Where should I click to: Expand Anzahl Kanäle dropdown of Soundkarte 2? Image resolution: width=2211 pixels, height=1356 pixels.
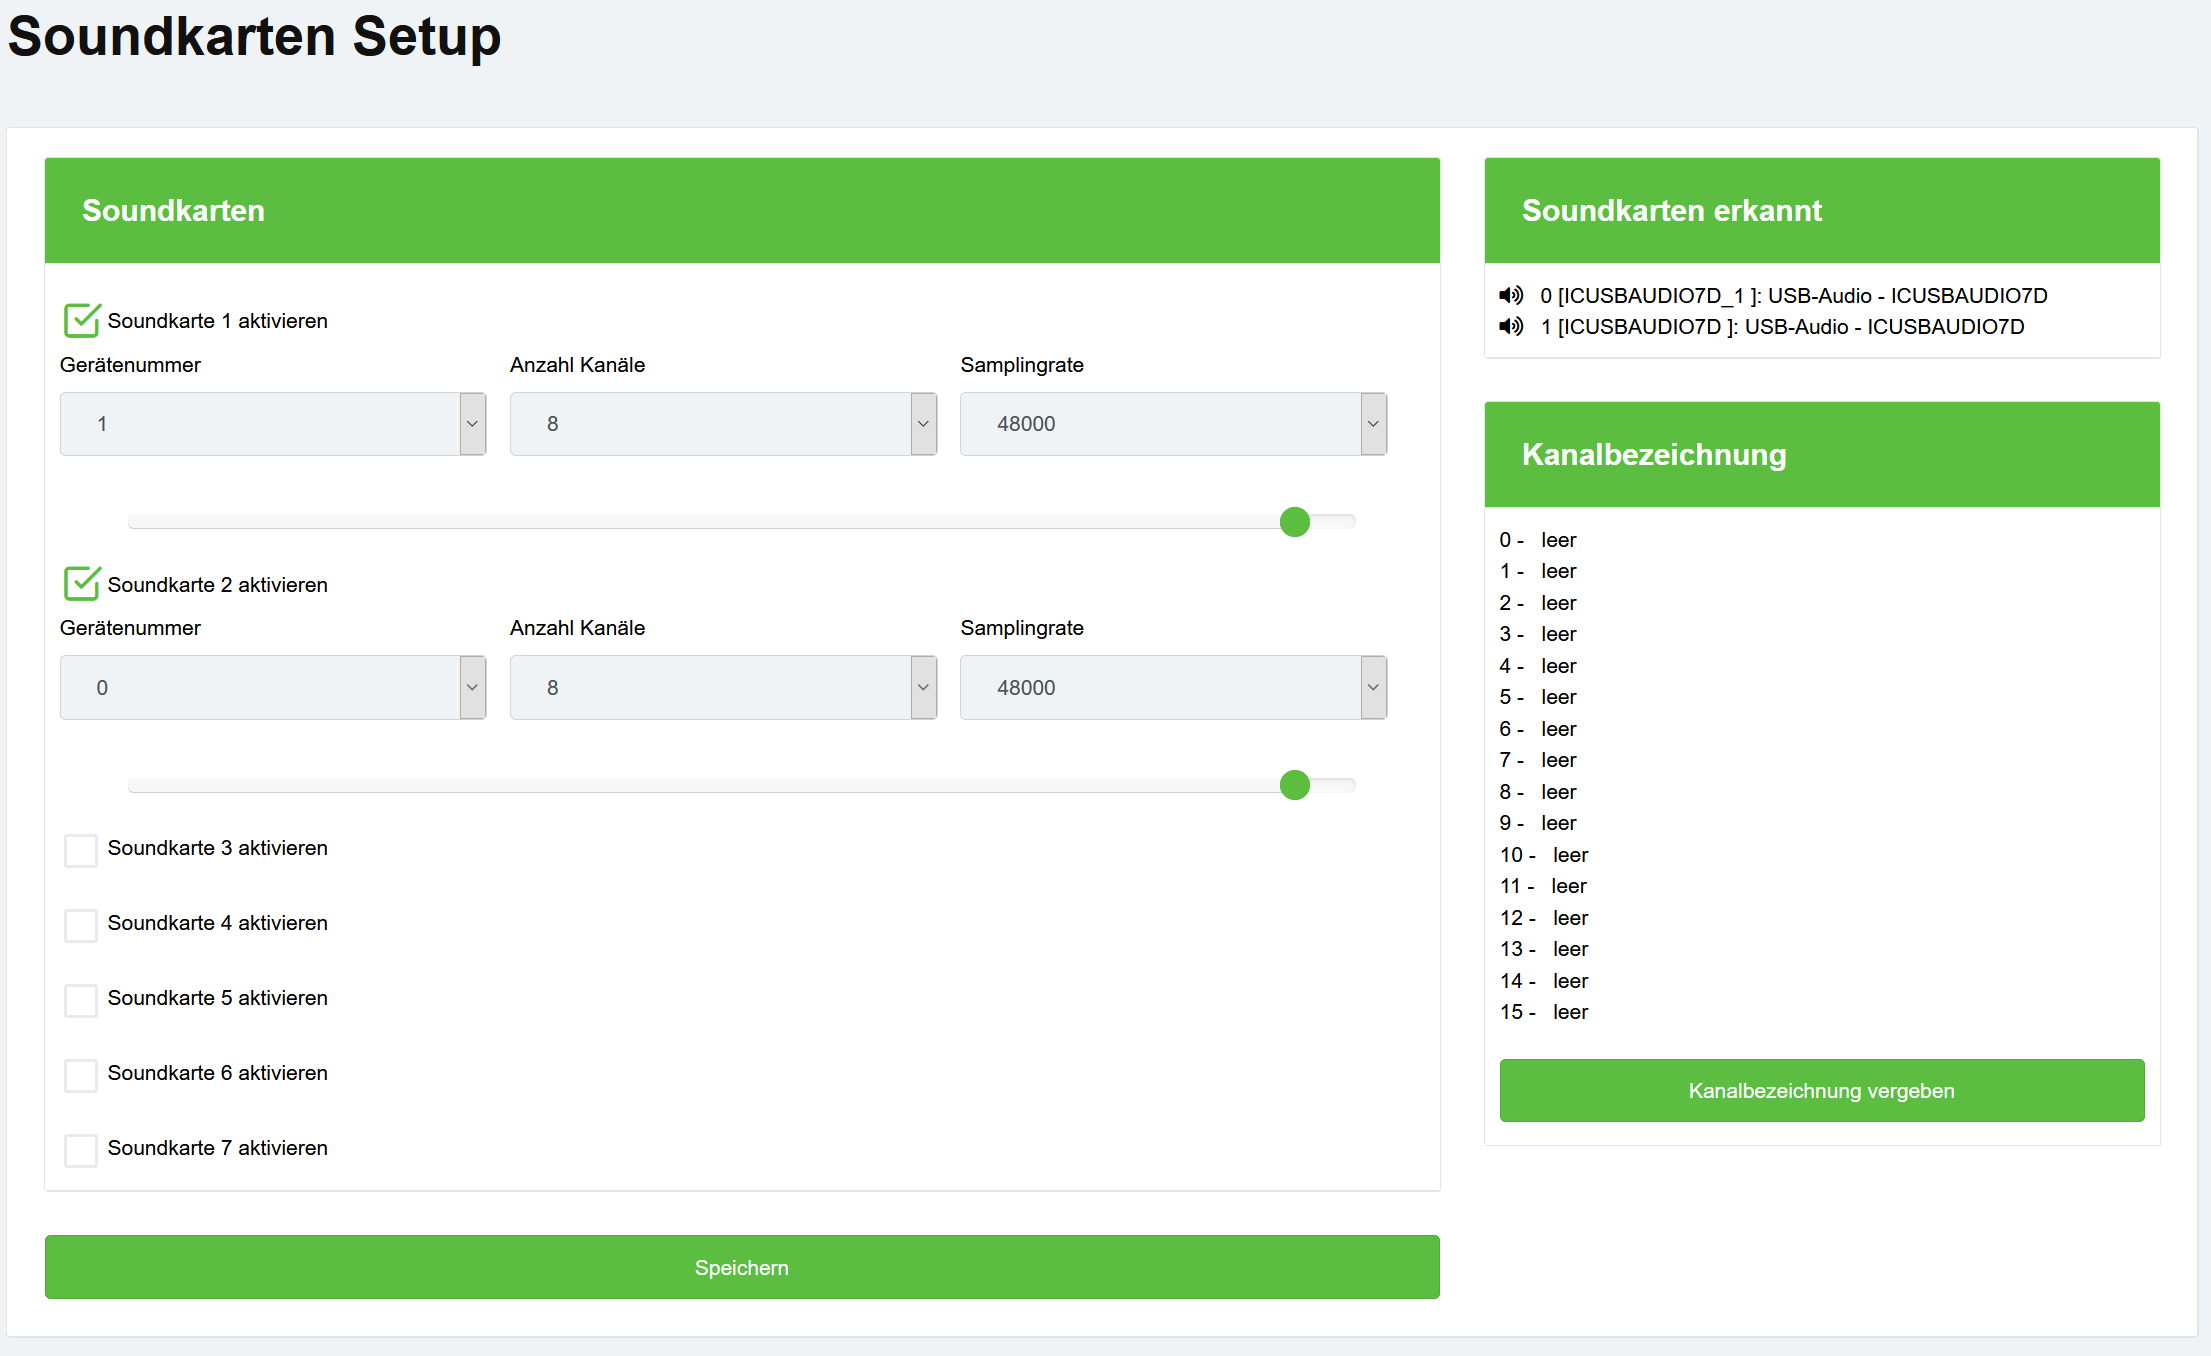723,687
